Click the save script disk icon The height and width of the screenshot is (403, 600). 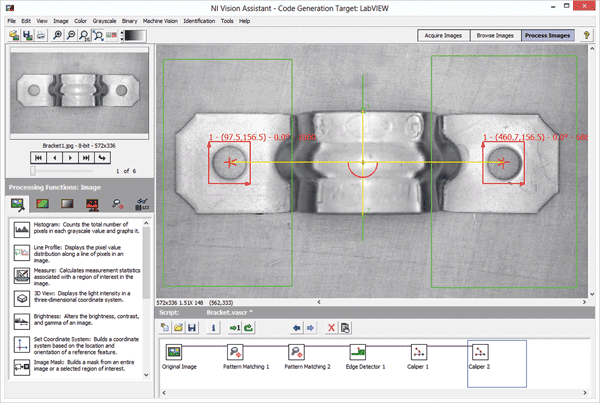click(192, 328)
